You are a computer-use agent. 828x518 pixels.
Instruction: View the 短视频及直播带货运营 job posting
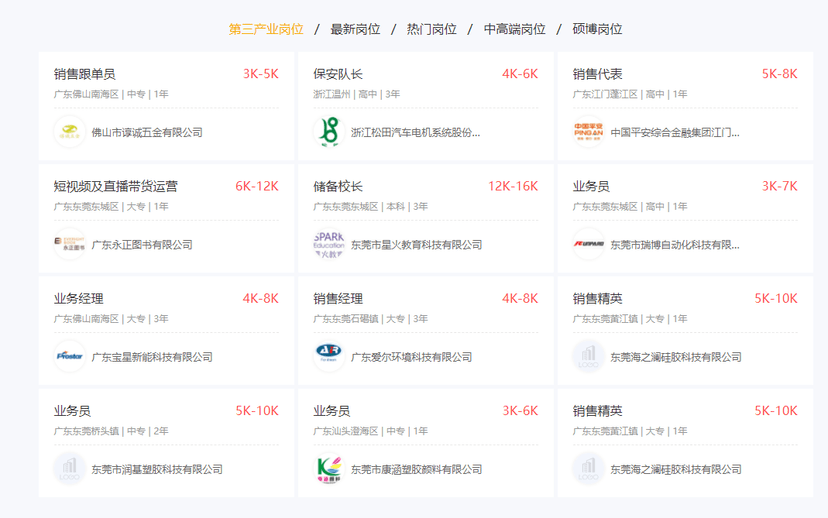click(116, 186)
